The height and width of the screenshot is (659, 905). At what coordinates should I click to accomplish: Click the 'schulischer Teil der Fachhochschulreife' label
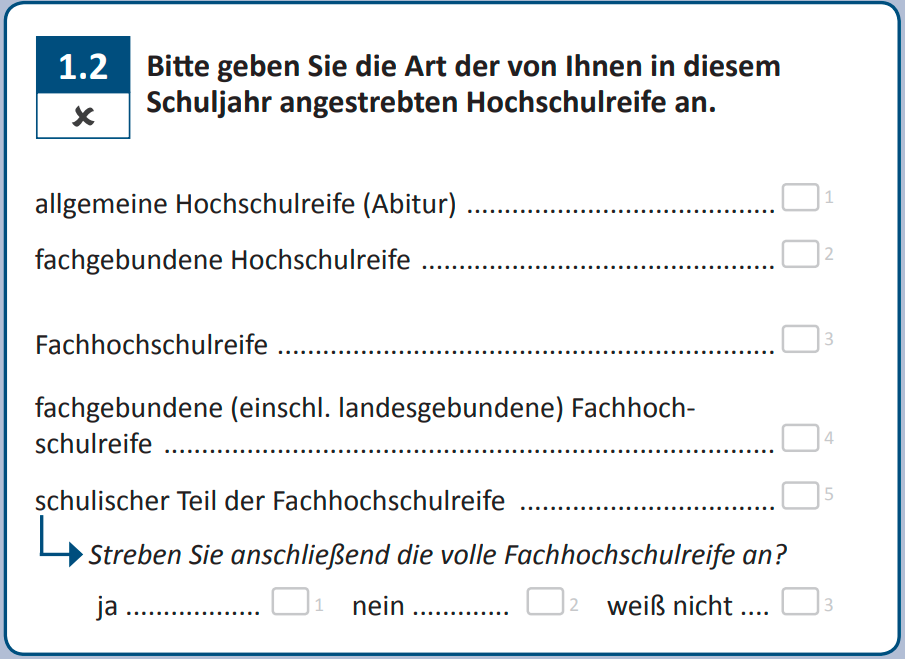pos(270,501)
